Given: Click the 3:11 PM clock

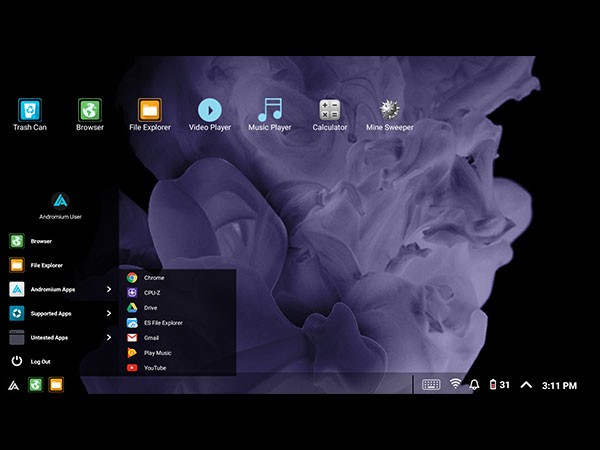Looking at the screenshot, I should click(560, 385).
